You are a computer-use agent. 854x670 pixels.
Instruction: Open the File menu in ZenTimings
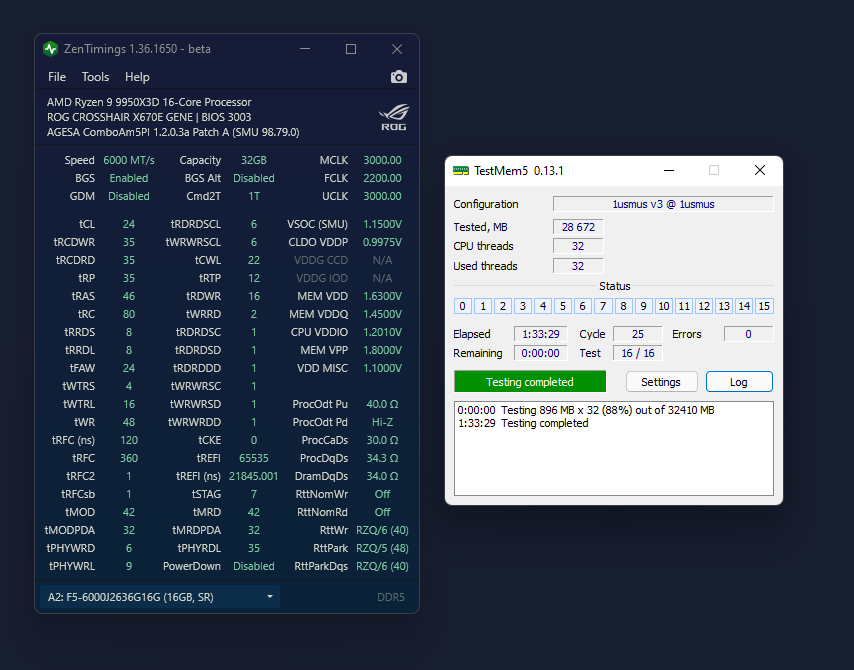(x=57, y=77)
